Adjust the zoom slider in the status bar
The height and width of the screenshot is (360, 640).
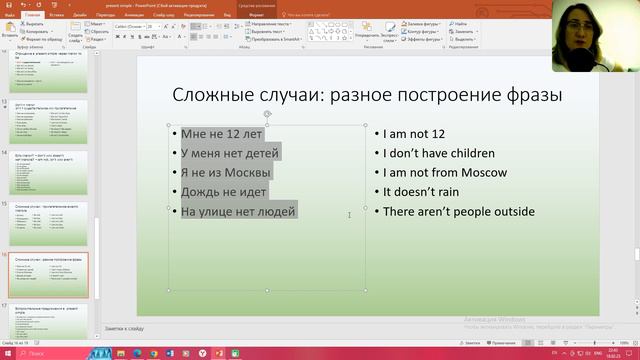pos(594,343)
